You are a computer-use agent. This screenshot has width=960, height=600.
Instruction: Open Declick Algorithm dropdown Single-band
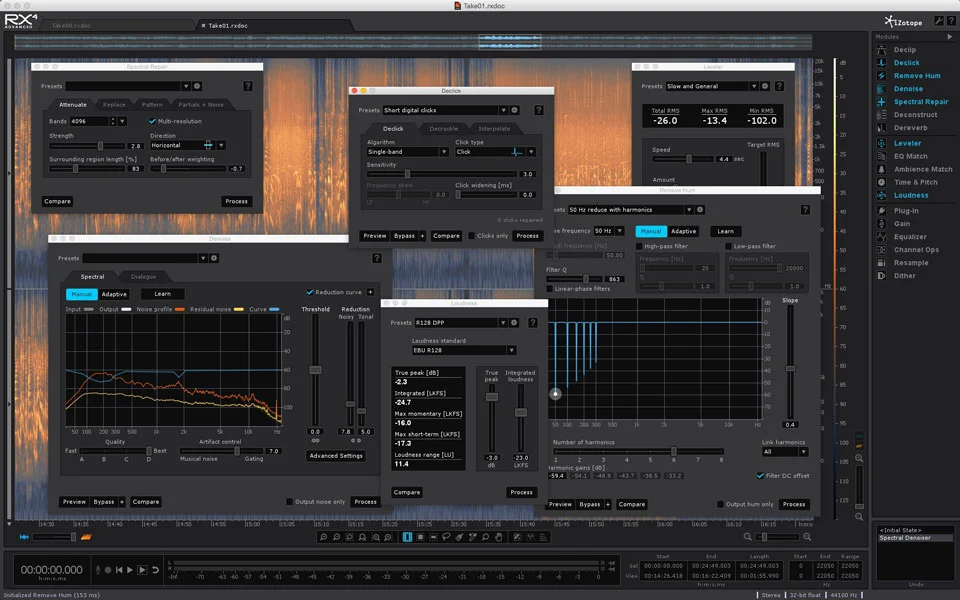coord(407,151)
